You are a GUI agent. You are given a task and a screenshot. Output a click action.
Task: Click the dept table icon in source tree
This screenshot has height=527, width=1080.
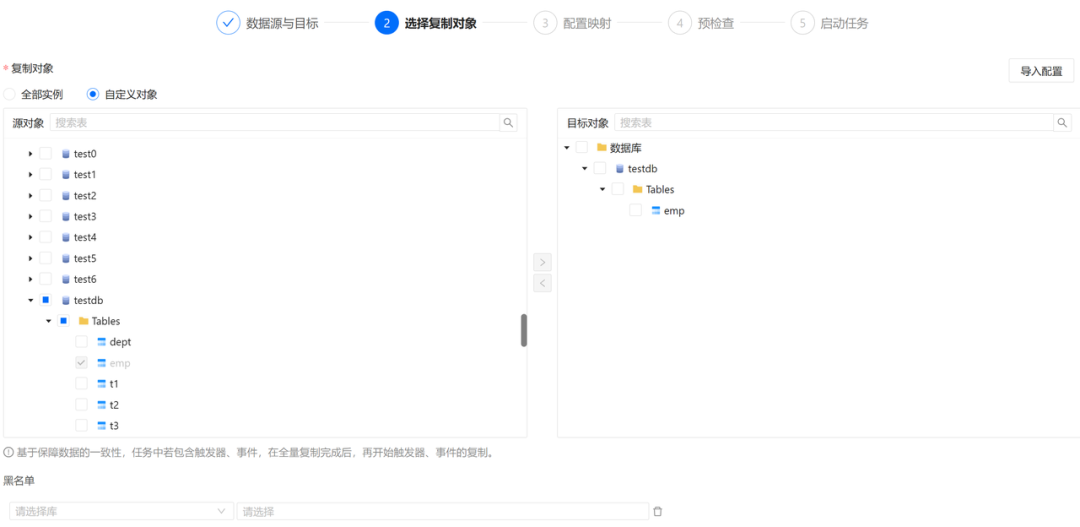(101, 342)
